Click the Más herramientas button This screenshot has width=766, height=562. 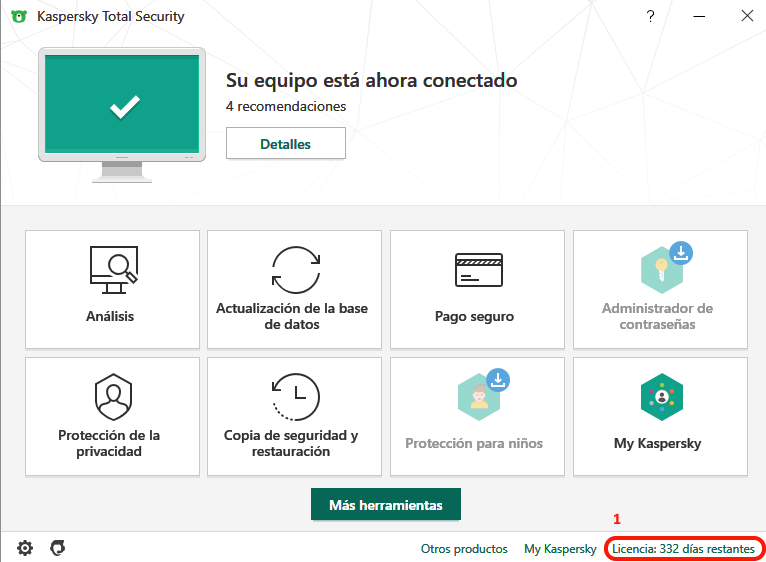tap(386, 504)
